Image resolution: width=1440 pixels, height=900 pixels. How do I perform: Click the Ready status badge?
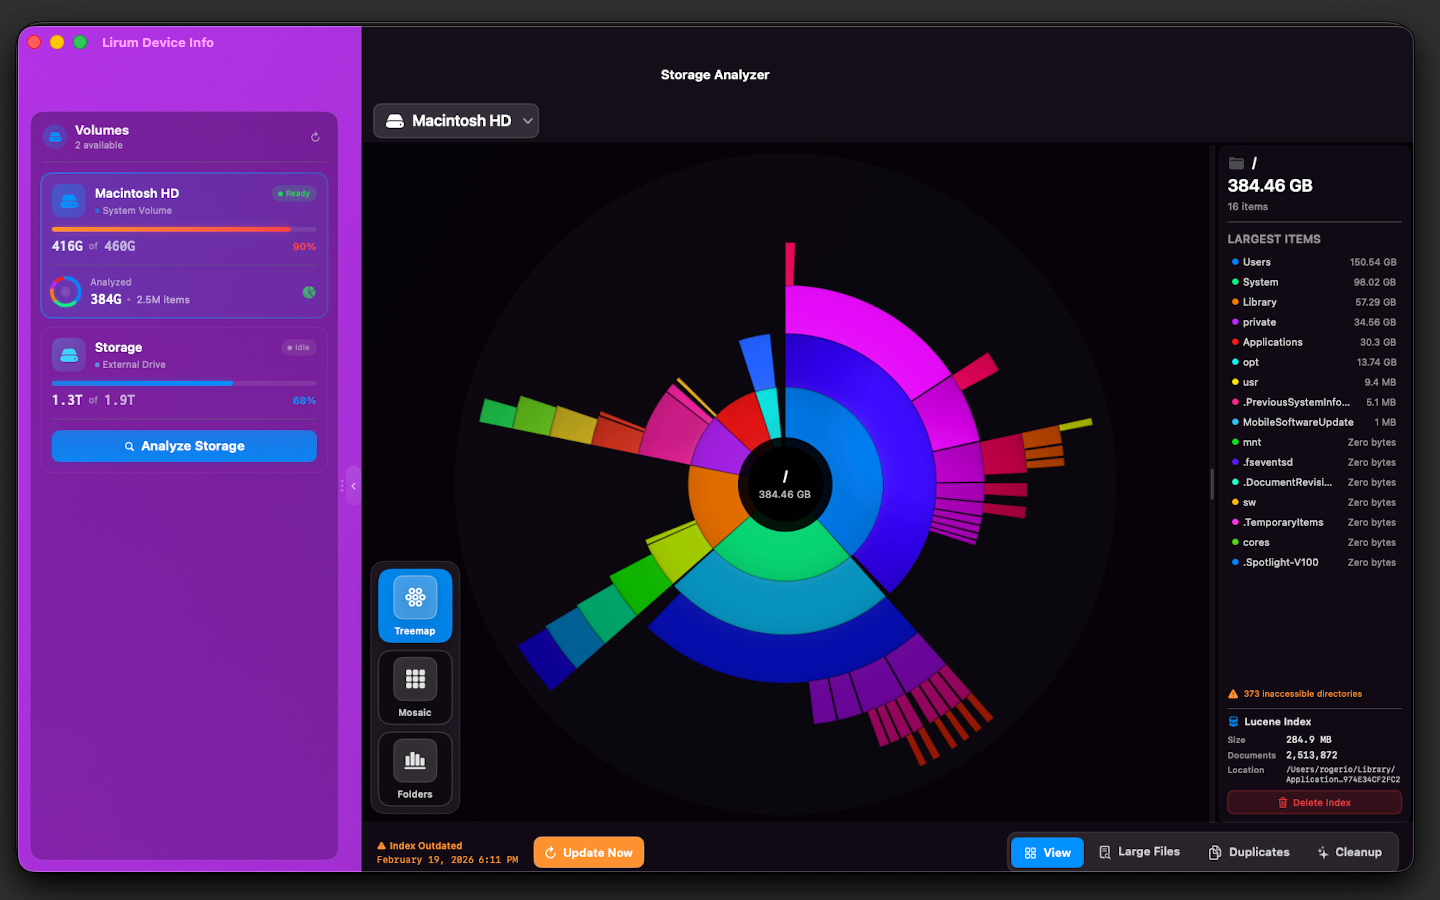(x=295, y=194)
